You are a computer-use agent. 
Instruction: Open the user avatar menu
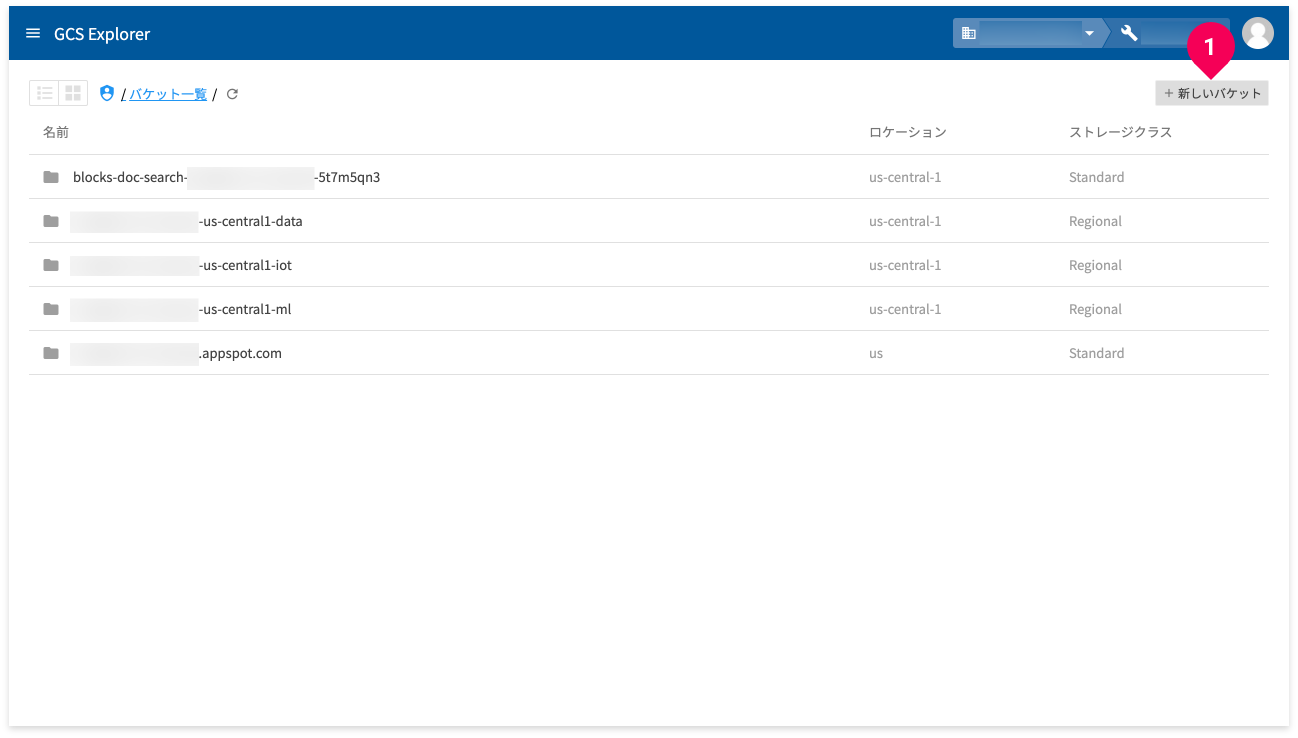click(1257, 33)
